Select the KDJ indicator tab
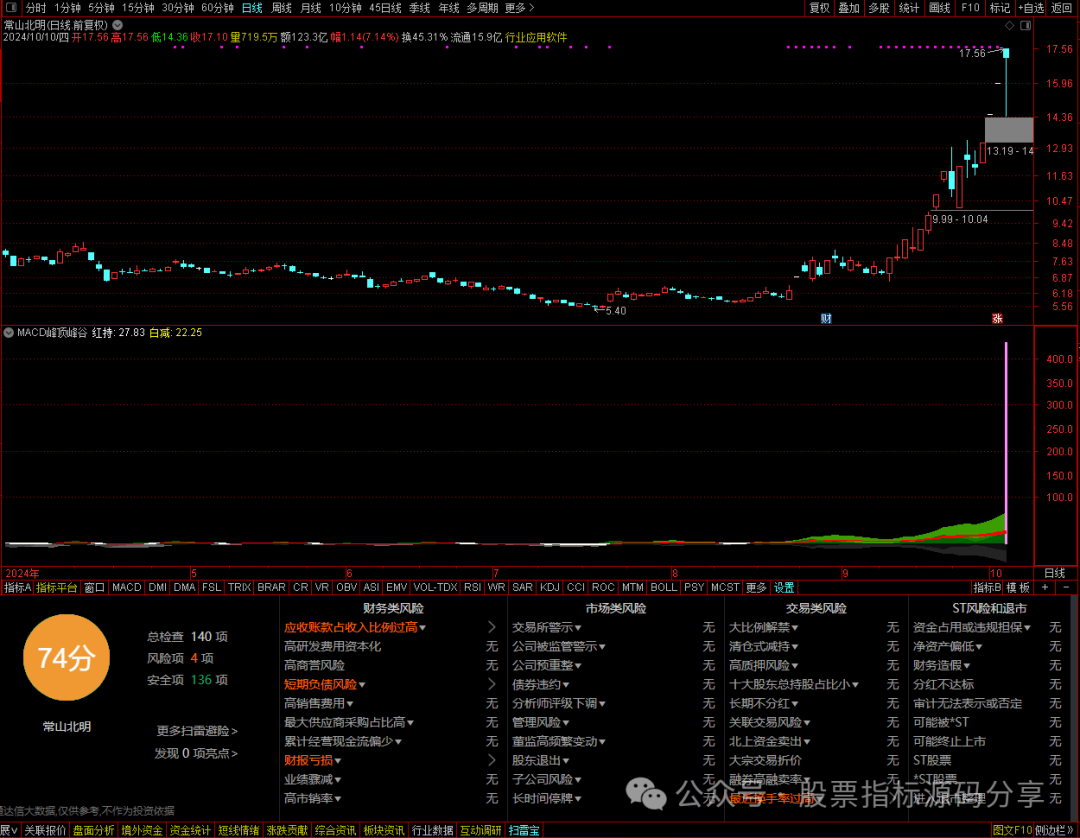 click(550, 587)
